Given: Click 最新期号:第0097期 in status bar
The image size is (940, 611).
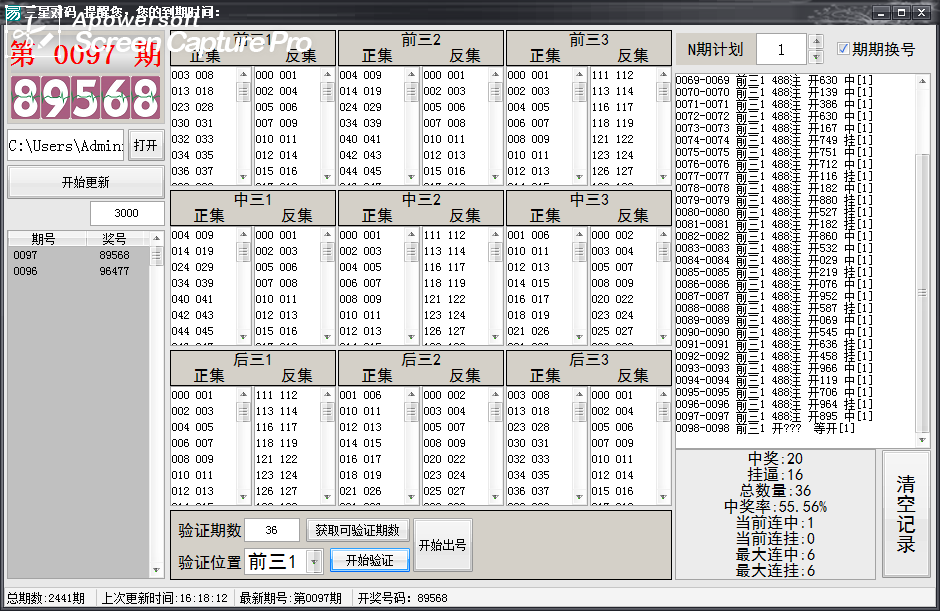Looking at the screenshot, I should [x=291, y=598].
